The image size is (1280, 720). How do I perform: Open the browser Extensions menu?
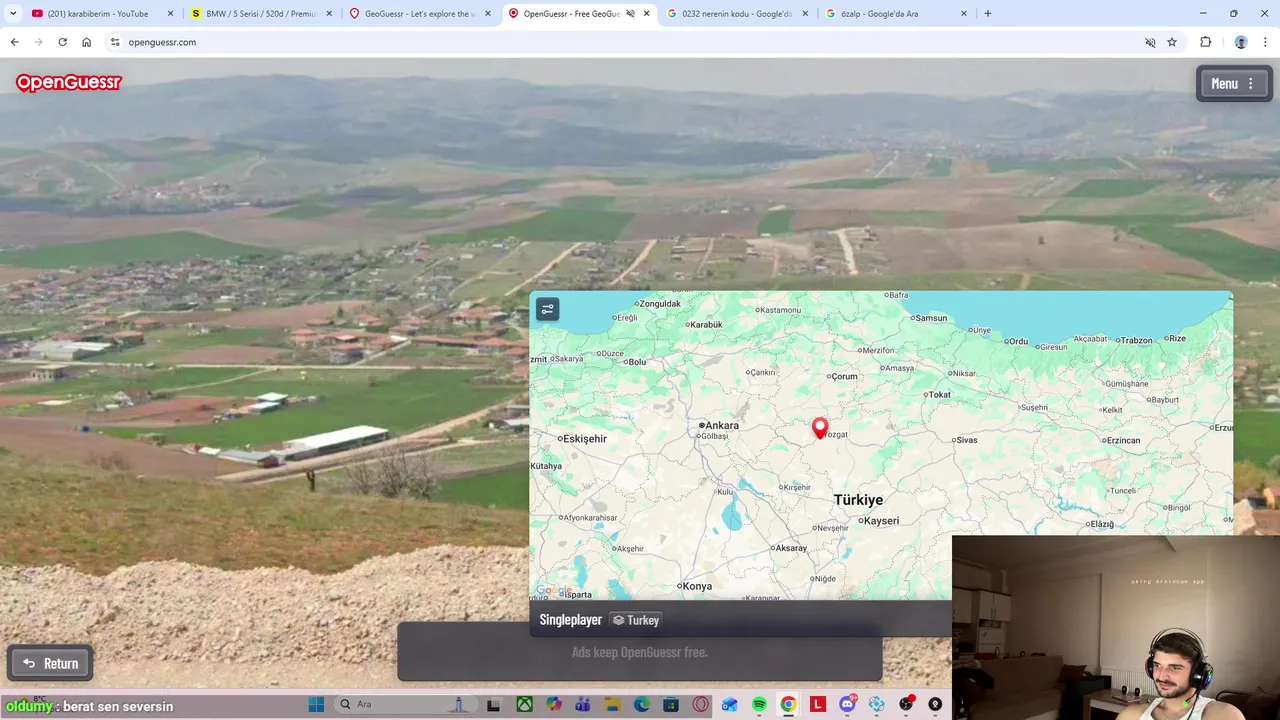(1205, 42)
